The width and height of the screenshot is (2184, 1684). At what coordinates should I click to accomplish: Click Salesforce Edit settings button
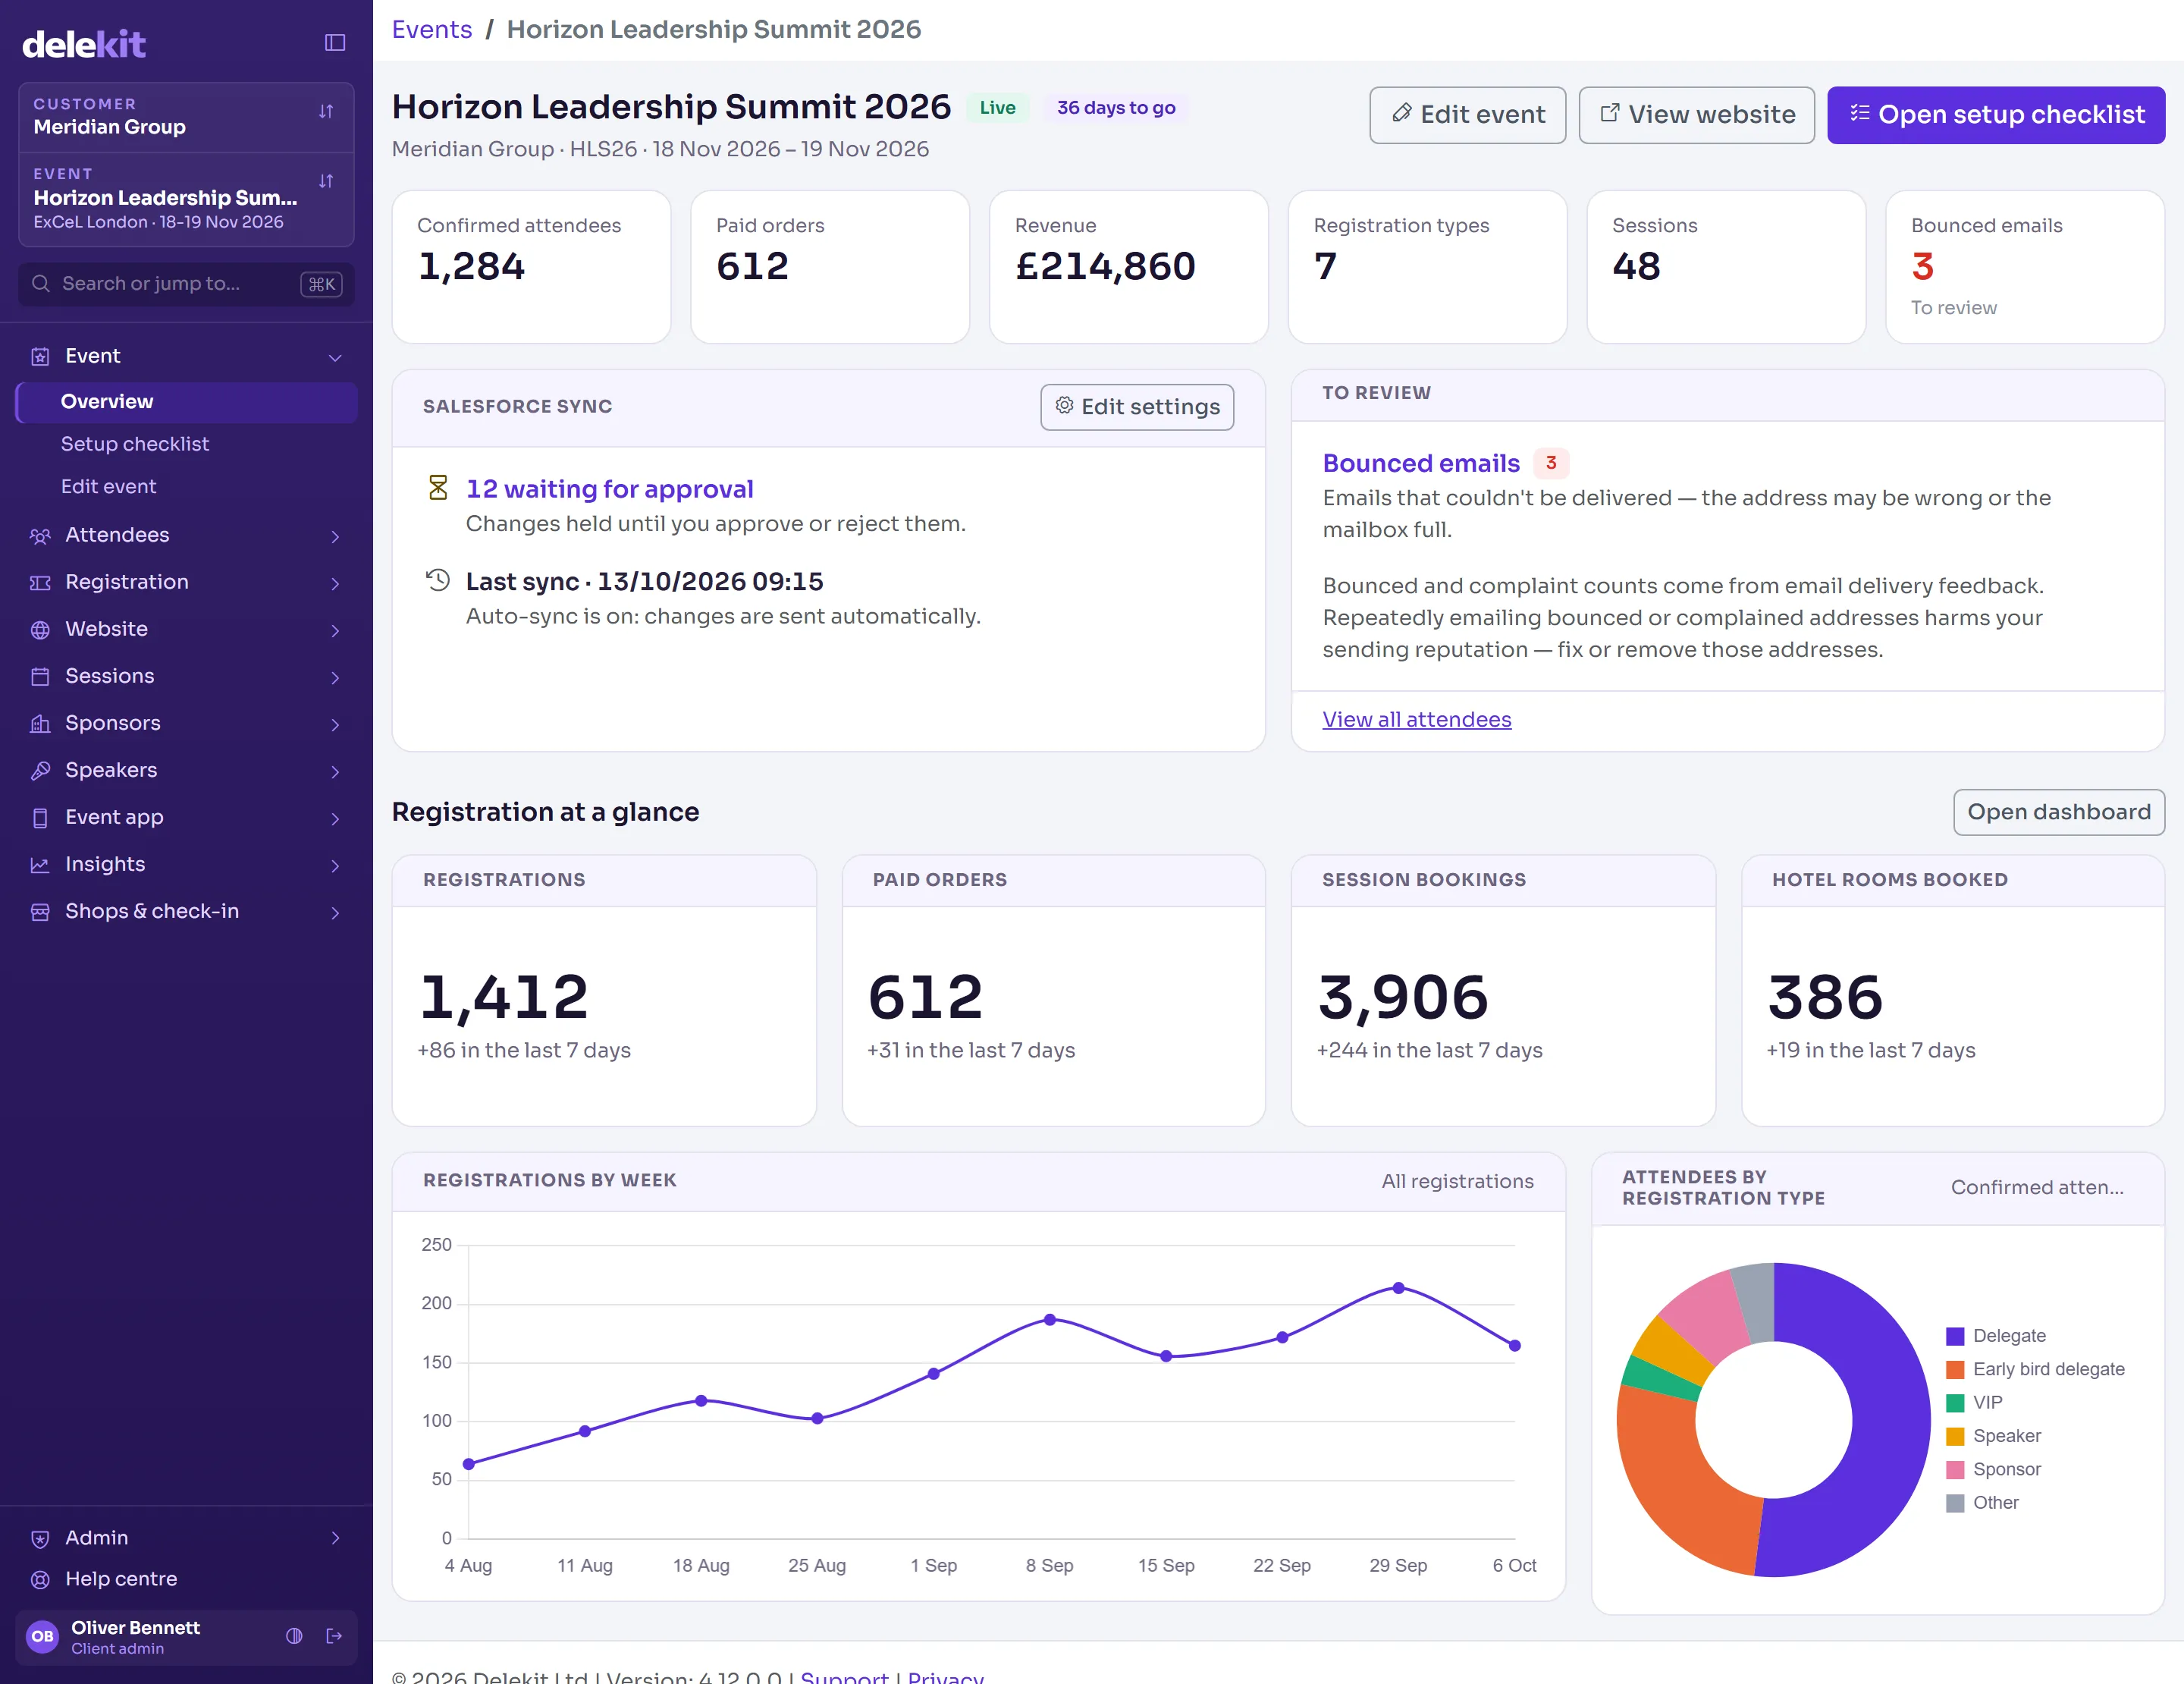1137,407
